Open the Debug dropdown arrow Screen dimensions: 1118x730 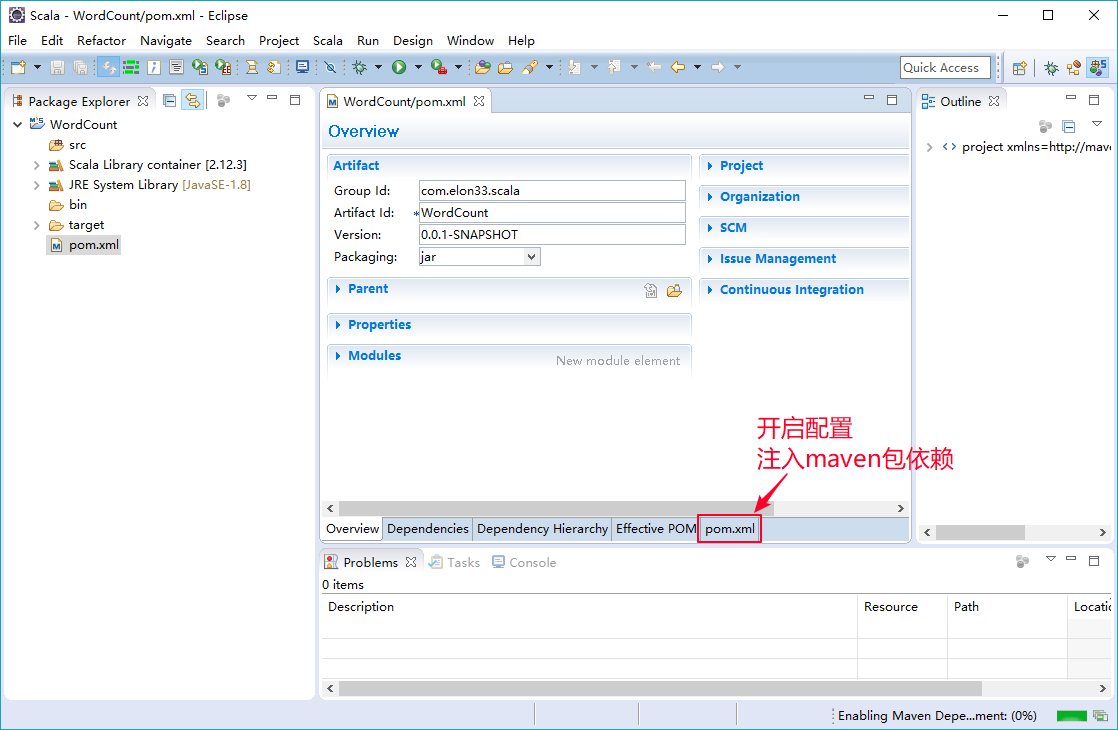tap(379, 67)
